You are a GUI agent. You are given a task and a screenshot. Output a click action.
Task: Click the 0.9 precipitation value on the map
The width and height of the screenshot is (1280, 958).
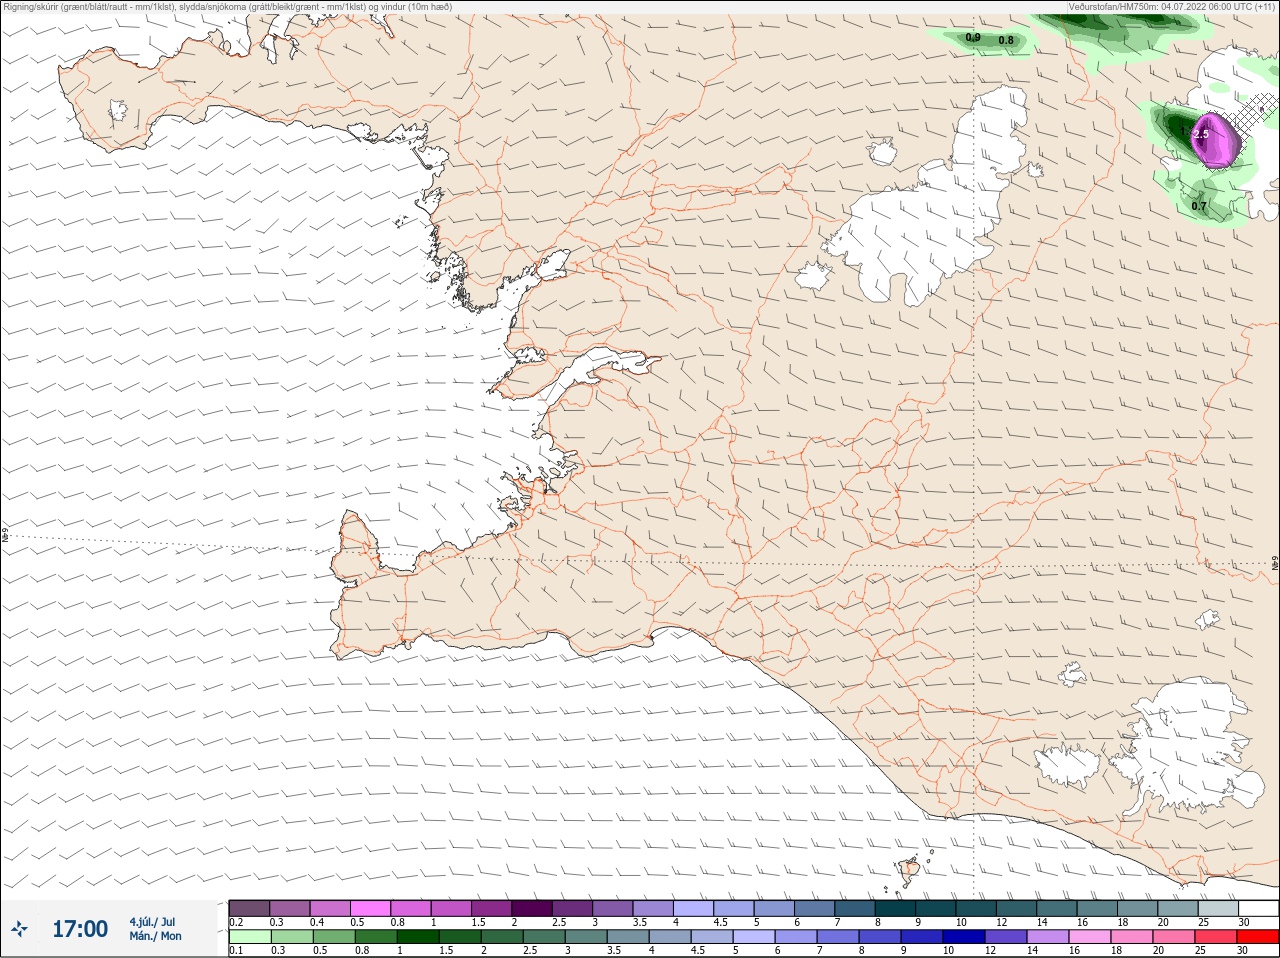[973, 38]
